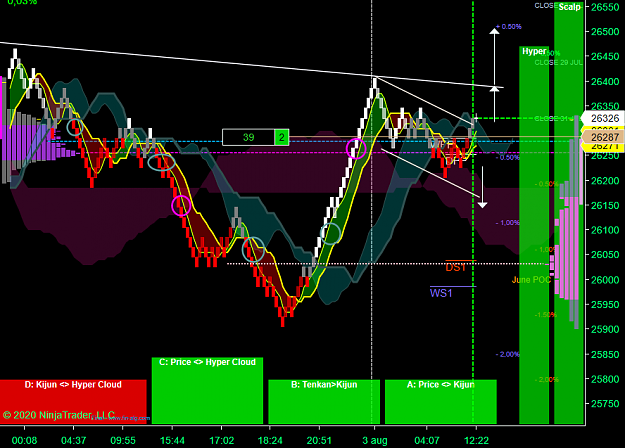
Task: Click the 26500 price axis label
Action: pos(605,32)
